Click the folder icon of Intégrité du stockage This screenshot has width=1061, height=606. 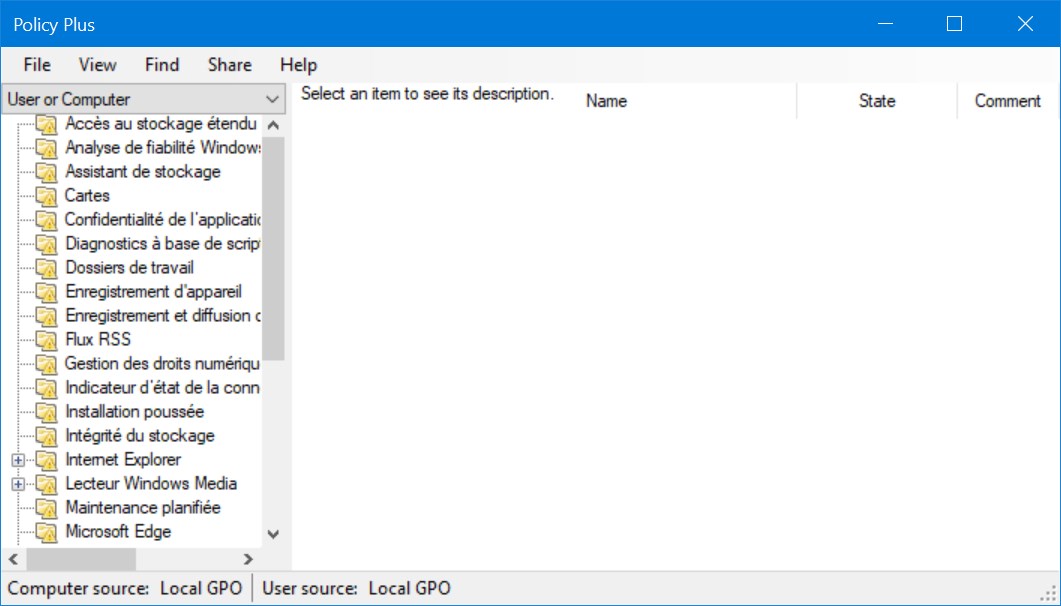coord(46,436)
